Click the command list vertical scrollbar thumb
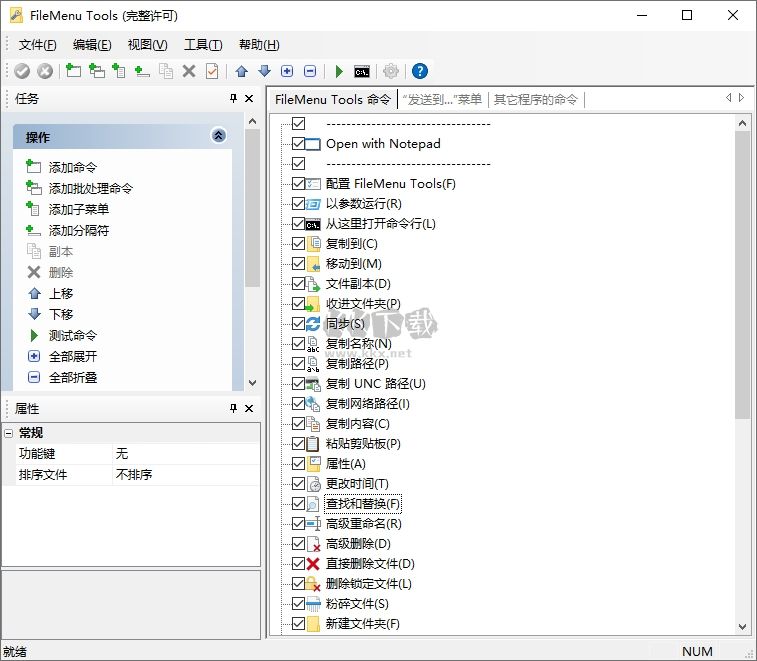Viewport: 757px width, 661px height. (742, 275)
